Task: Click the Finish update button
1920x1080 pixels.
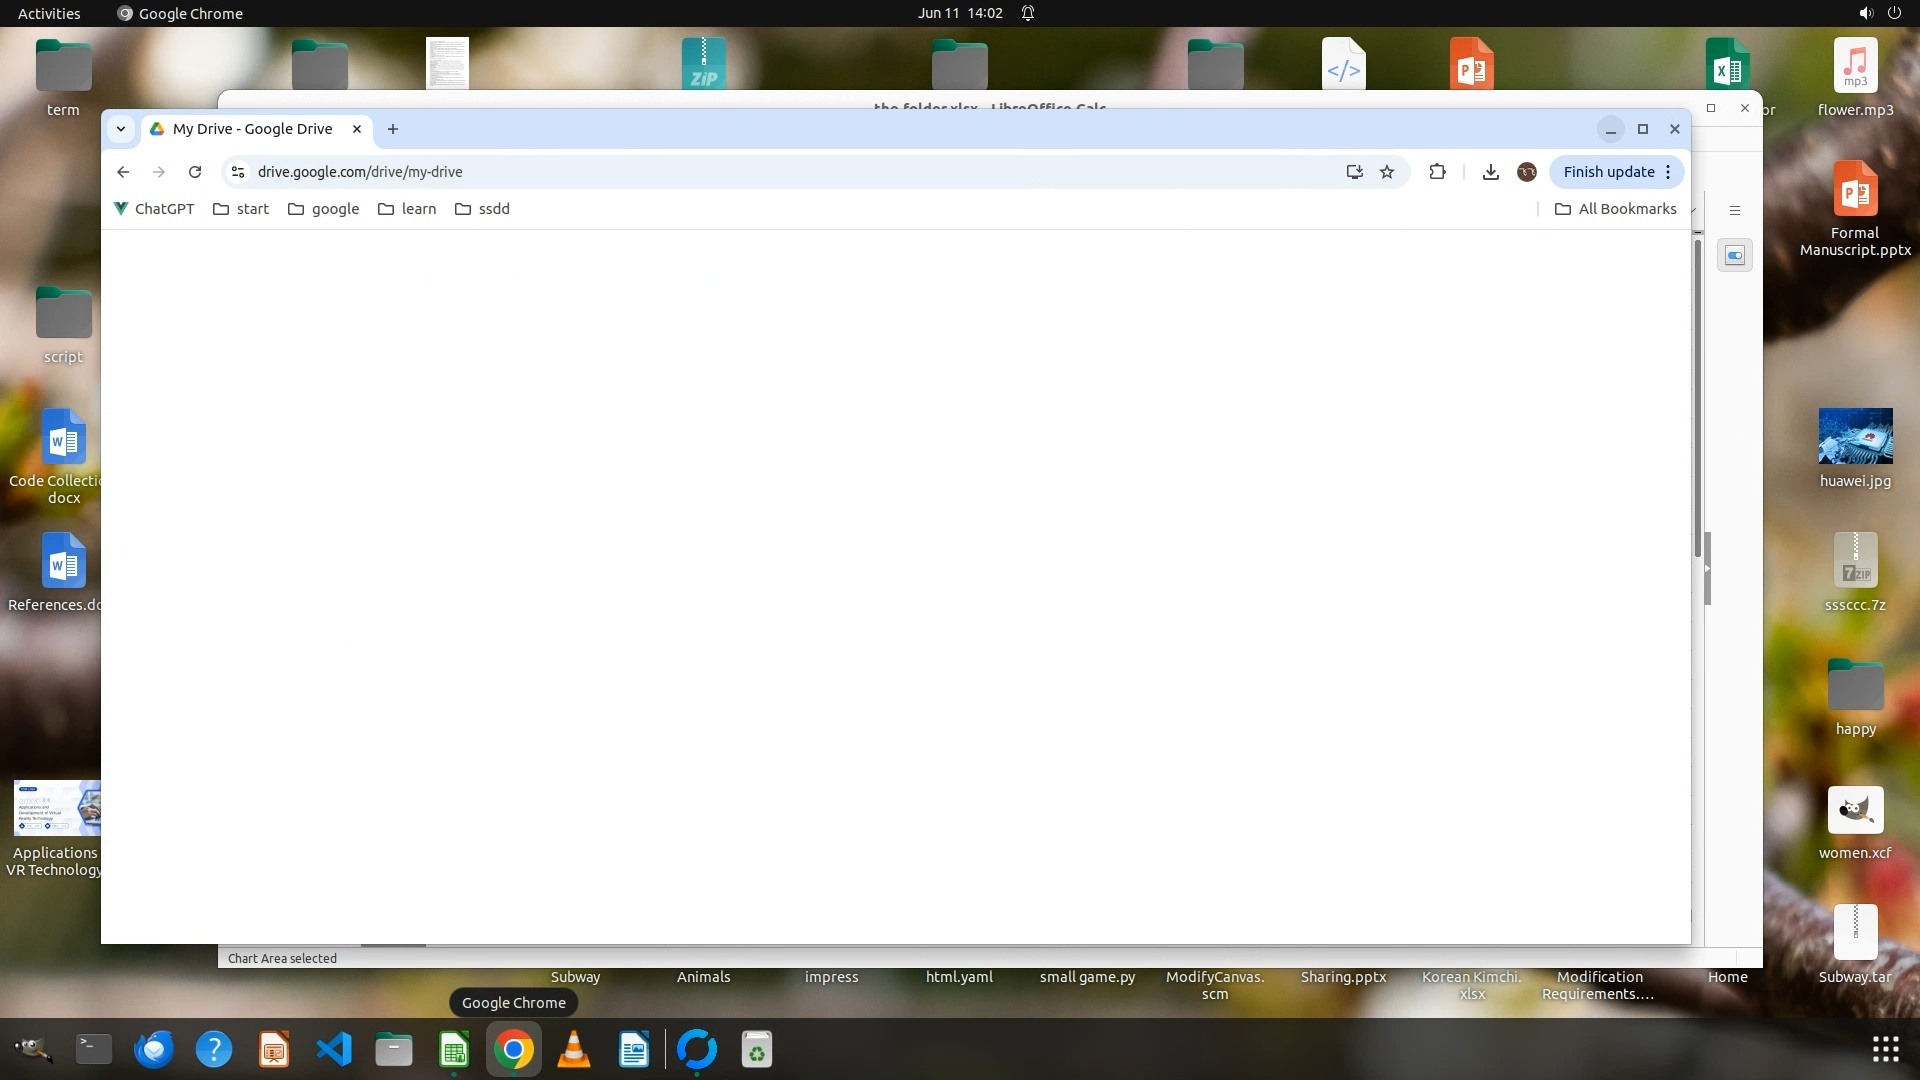Action: click(x=1608, y=172)
